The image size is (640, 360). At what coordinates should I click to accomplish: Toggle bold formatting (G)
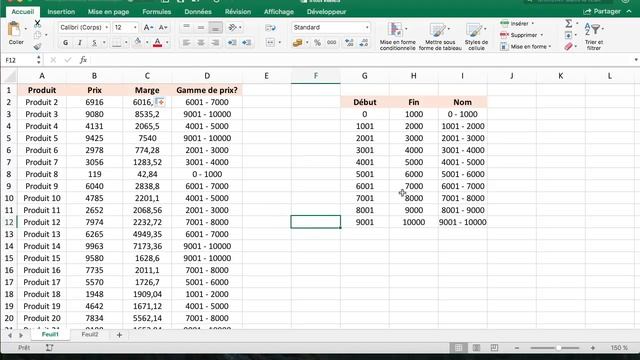(65, 42)
